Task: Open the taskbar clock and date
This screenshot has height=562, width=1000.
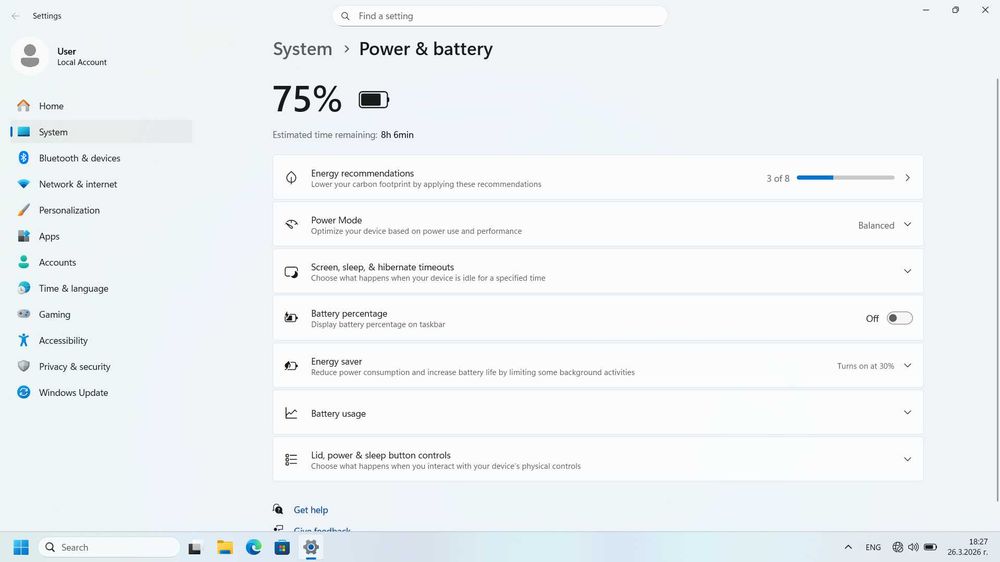Action: tap(967, 547)
